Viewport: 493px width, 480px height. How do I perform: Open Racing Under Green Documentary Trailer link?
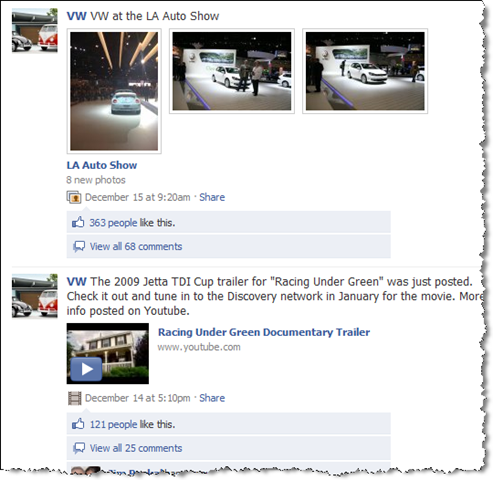pyautogui.click(x=264, y=332)
